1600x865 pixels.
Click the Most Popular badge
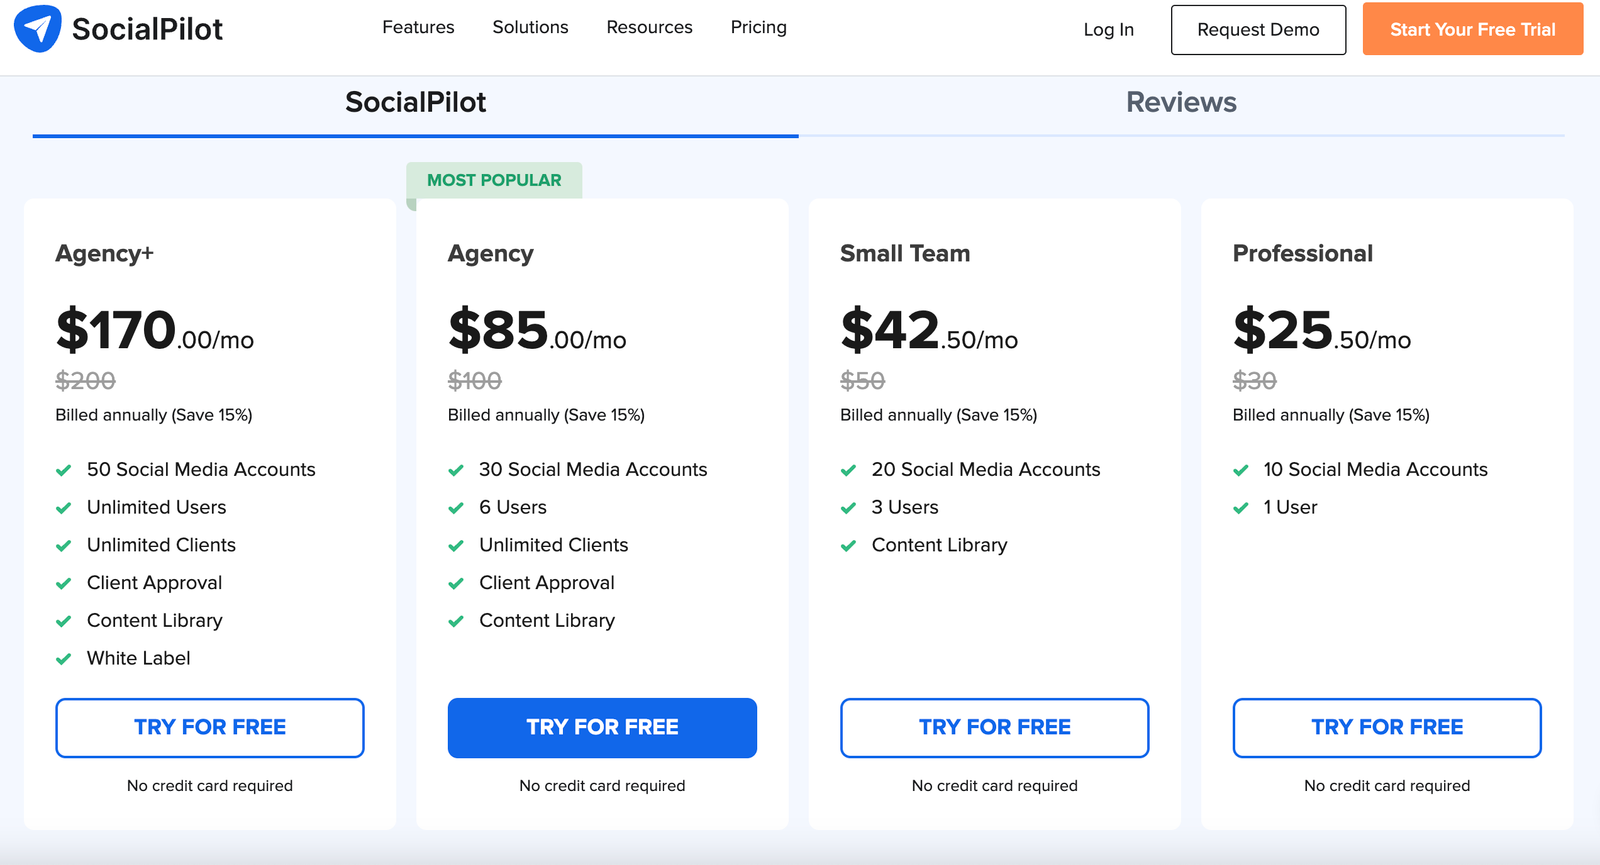pyautogui.click(x=494, y=181)
